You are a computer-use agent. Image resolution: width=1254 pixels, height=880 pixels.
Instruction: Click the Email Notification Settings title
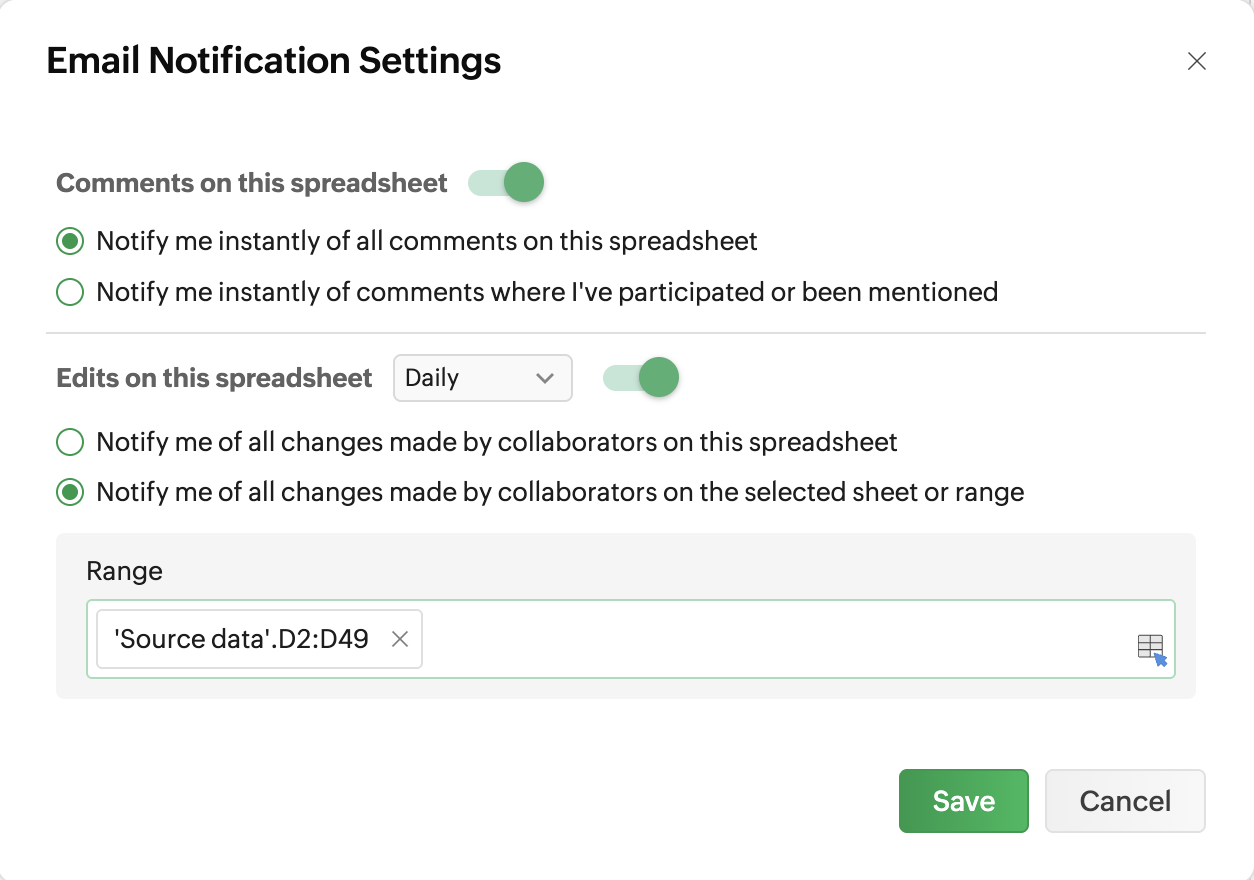click(274, 61)
